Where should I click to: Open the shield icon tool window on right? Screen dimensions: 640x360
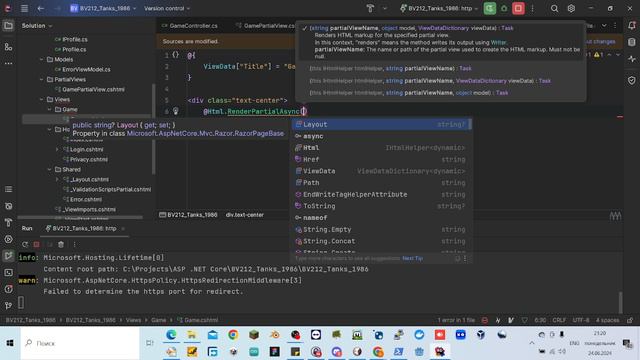pos(632,80)
